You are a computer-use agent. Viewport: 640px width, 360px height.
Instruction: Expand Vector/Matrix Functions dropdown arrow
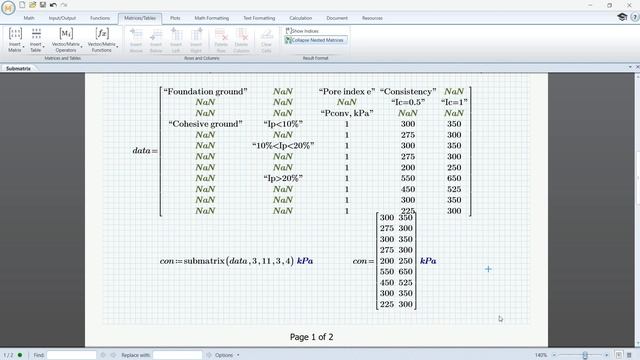(x=117, y=47)
